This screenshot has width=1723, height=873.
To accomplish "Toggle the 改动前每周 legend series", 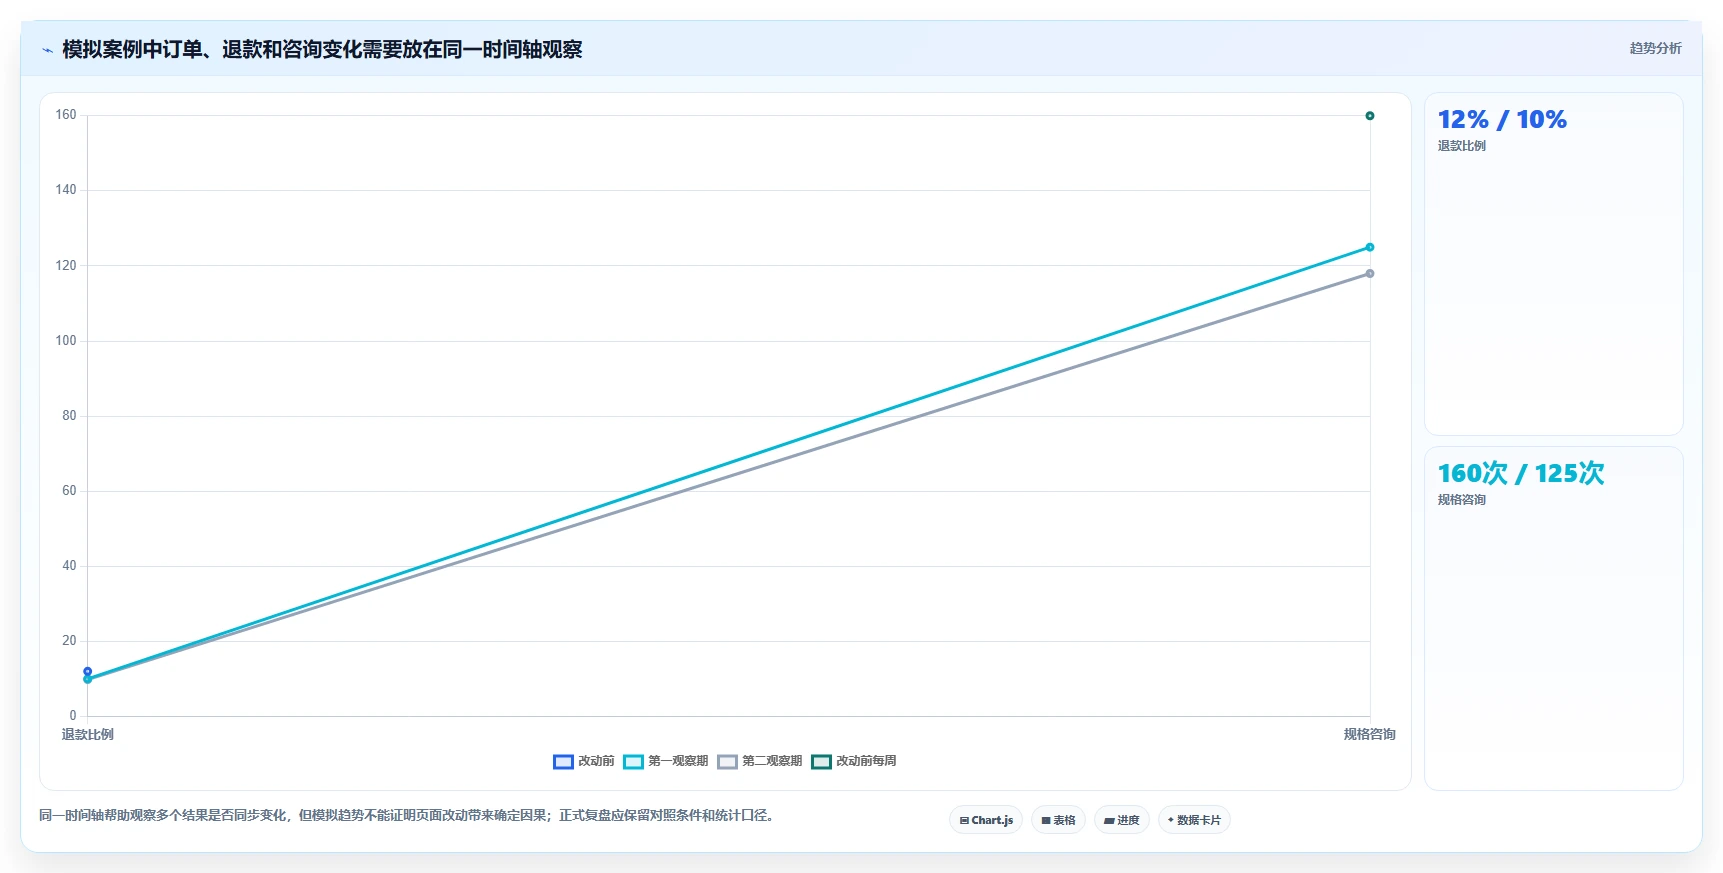I will 853,761.
